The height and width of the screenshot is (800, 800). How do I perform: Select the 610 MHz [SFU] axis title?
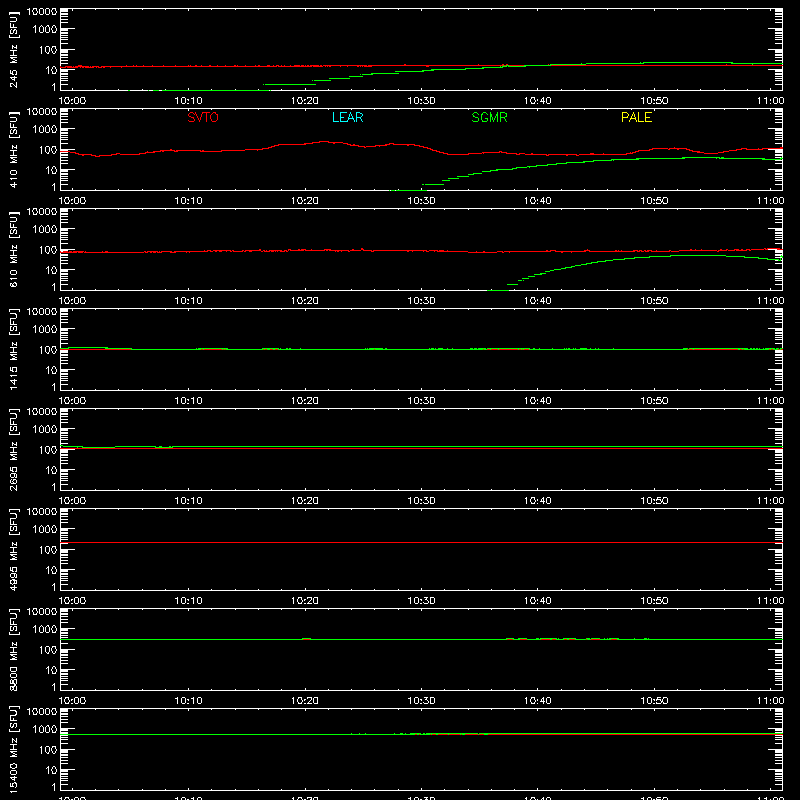pyautogui.click(x=13, y=250)
